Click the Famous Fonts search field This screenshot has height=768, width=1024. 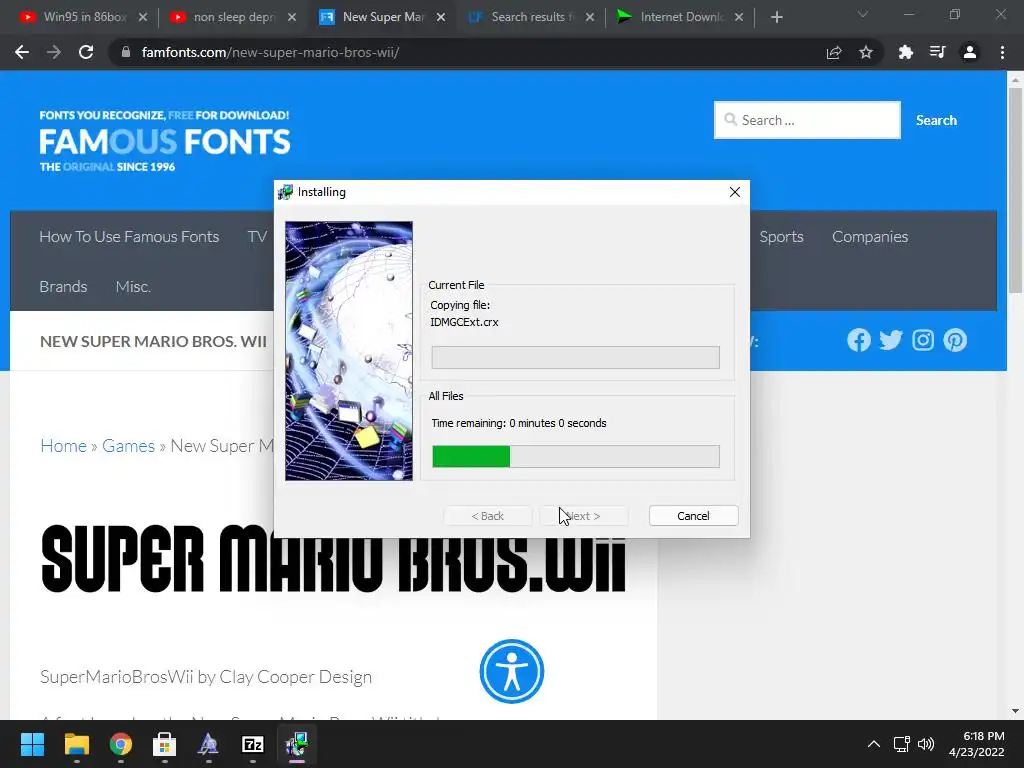tap(807, 120)
